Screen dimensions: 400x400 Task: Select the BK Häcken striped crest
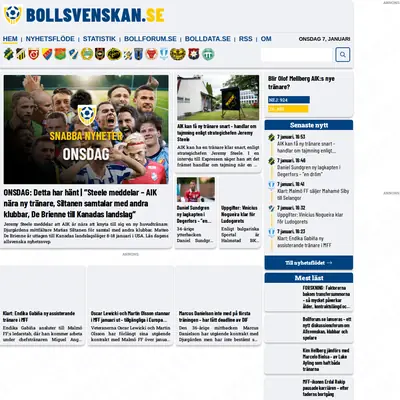21,54
